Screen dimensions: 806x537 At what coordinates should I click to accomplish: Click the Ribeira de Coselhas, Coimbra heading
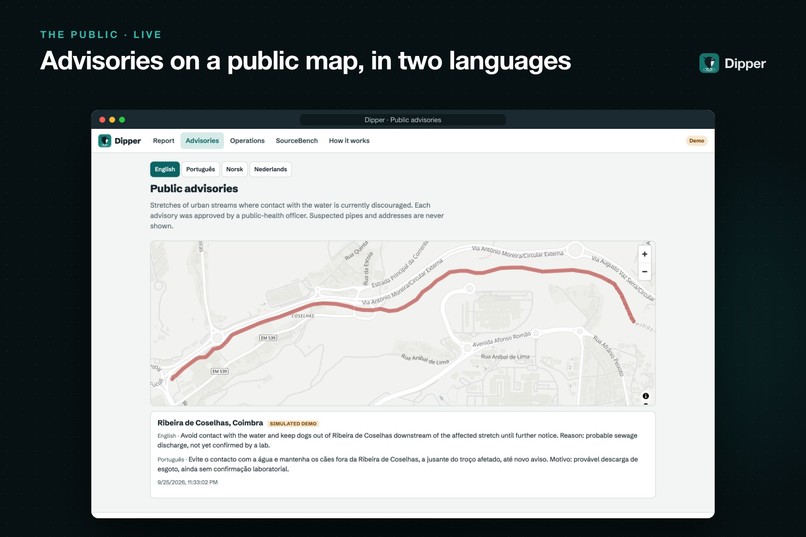tap(210, 423)
